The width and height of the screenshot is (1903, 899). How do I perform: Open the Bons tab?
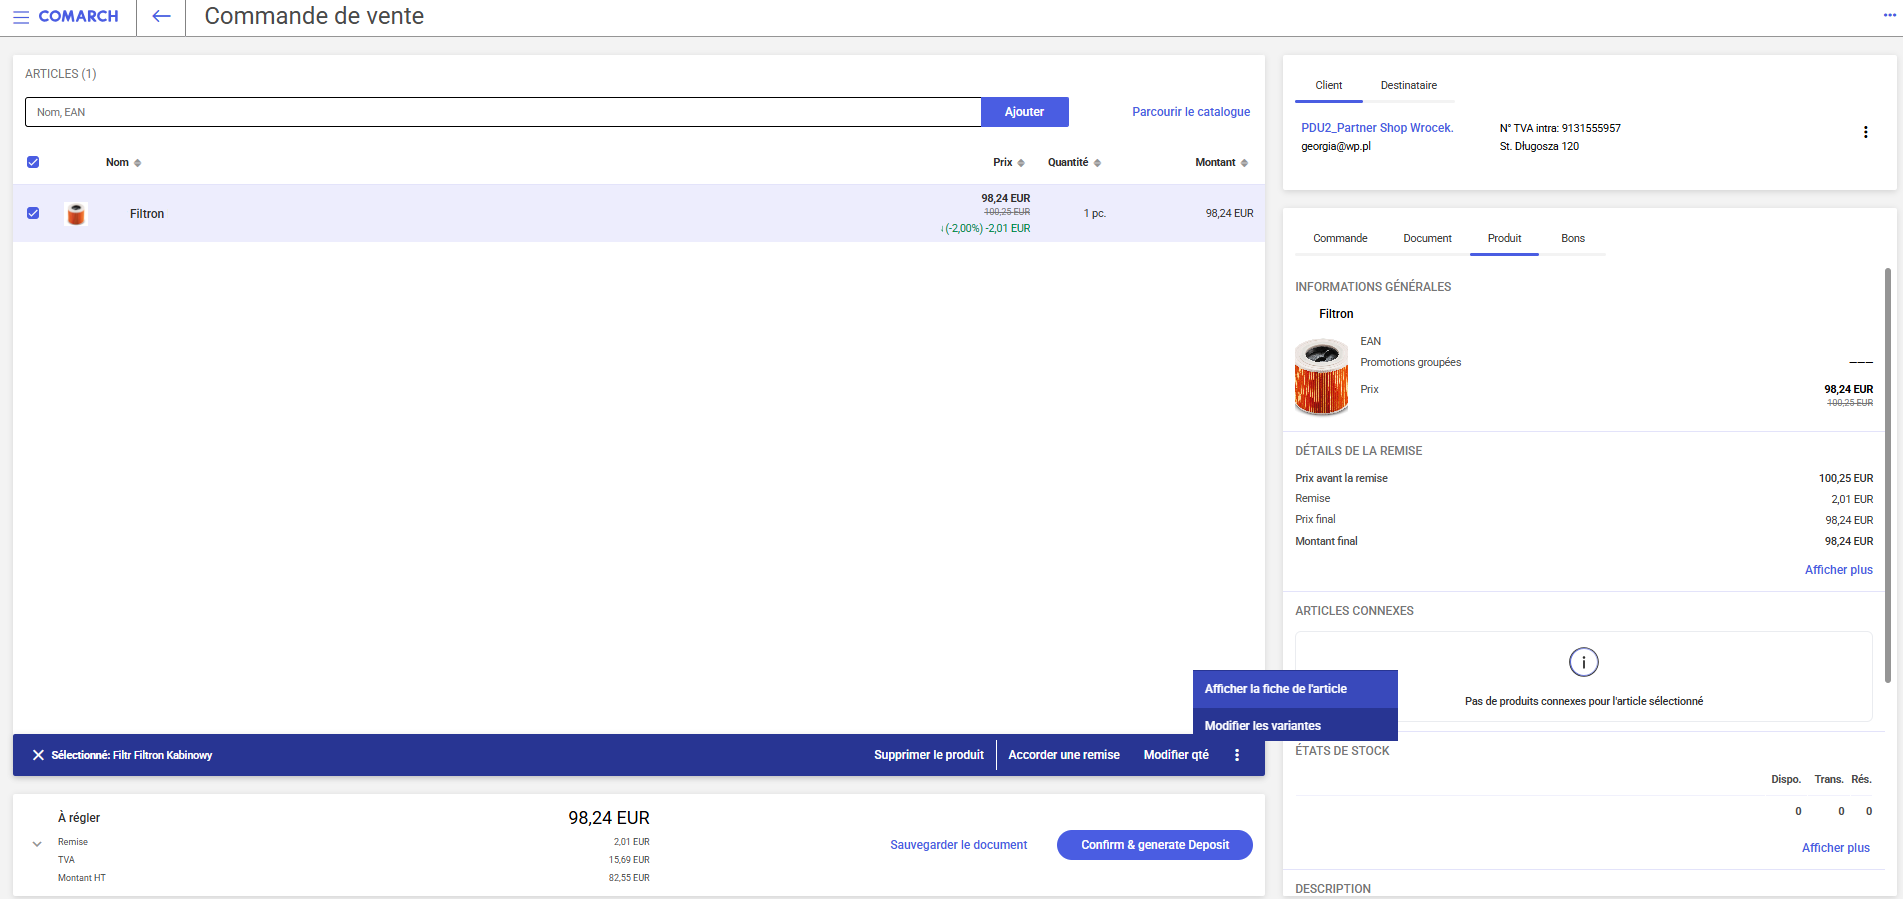coord(1572,239)
